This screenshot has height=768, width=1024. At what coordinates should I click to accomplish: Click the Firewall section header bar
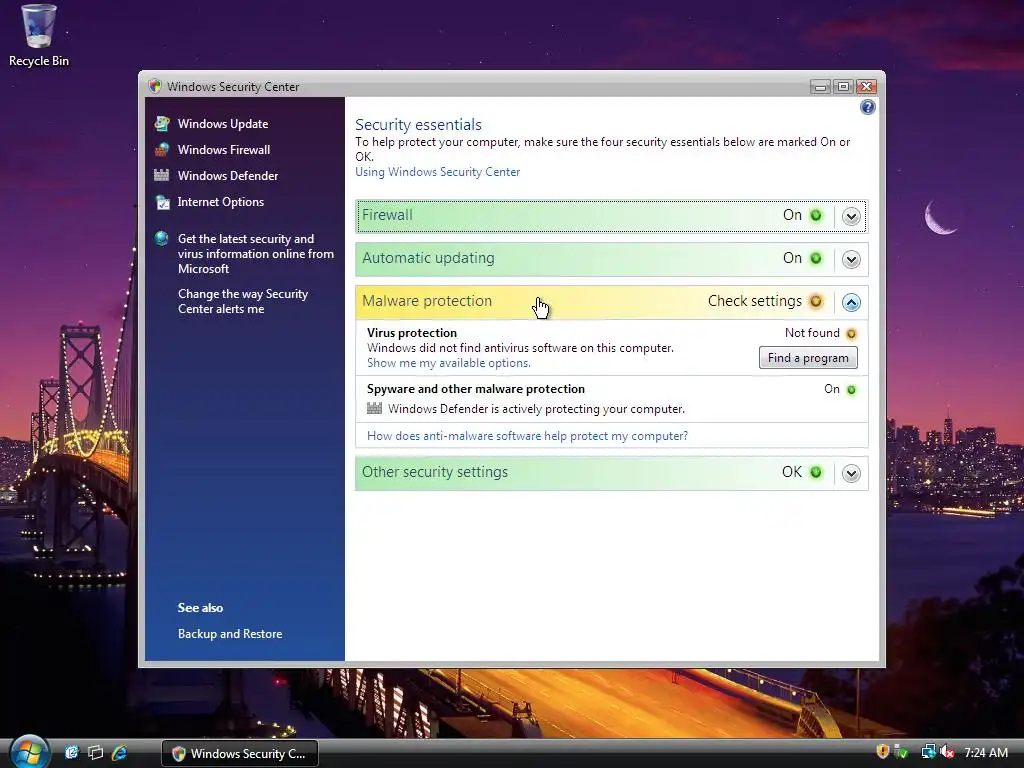click(x=611, y=216)
